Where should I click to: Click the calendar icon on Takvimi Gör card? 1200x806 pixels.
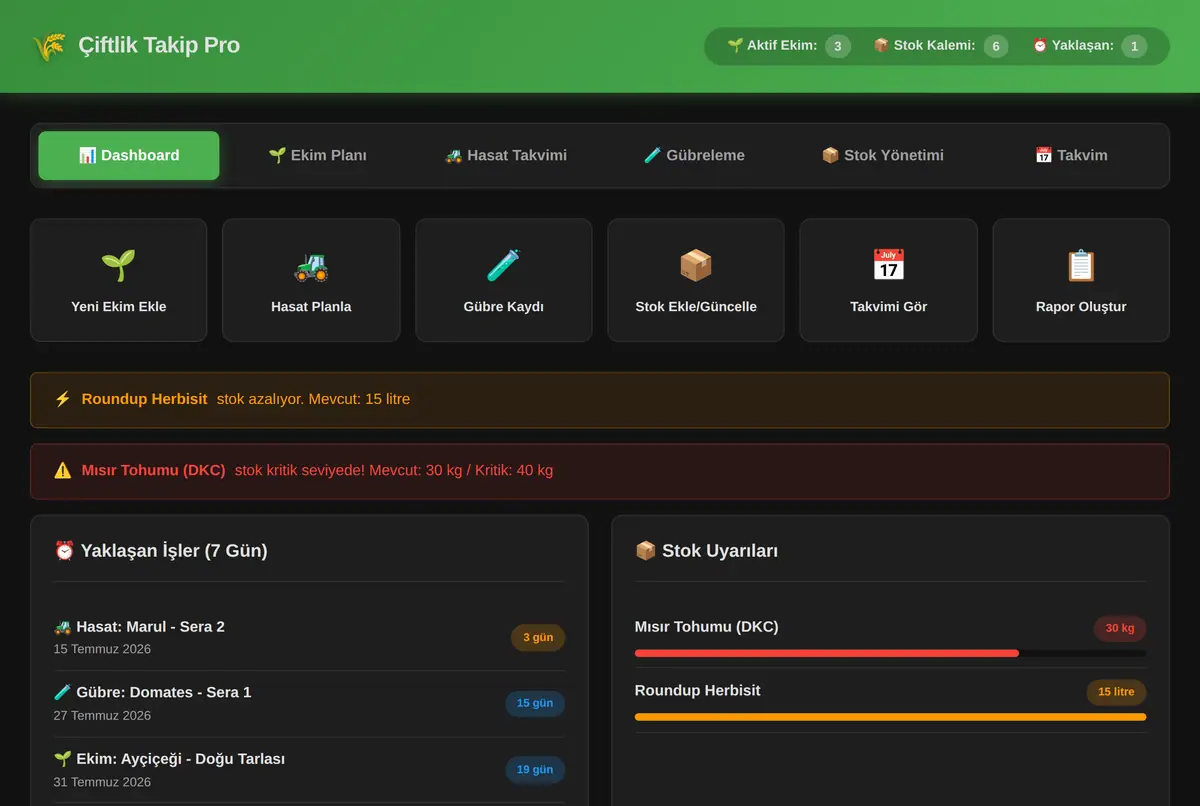888,265
